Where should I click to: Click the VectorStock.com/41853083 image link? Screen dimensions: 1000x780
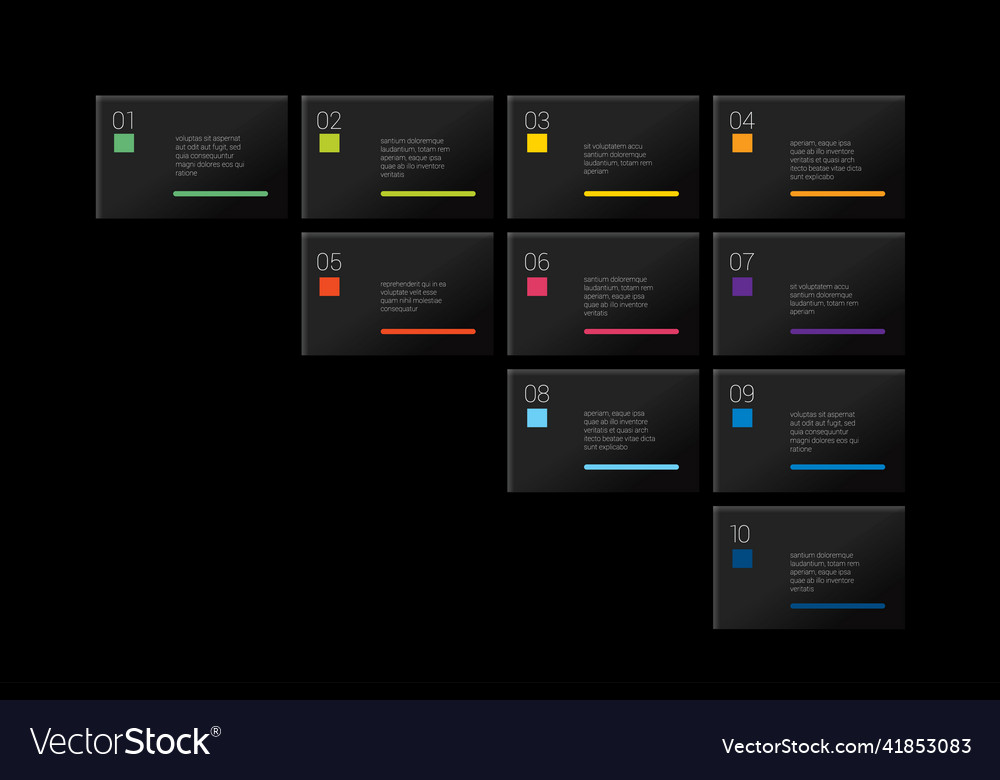[846, 746]
